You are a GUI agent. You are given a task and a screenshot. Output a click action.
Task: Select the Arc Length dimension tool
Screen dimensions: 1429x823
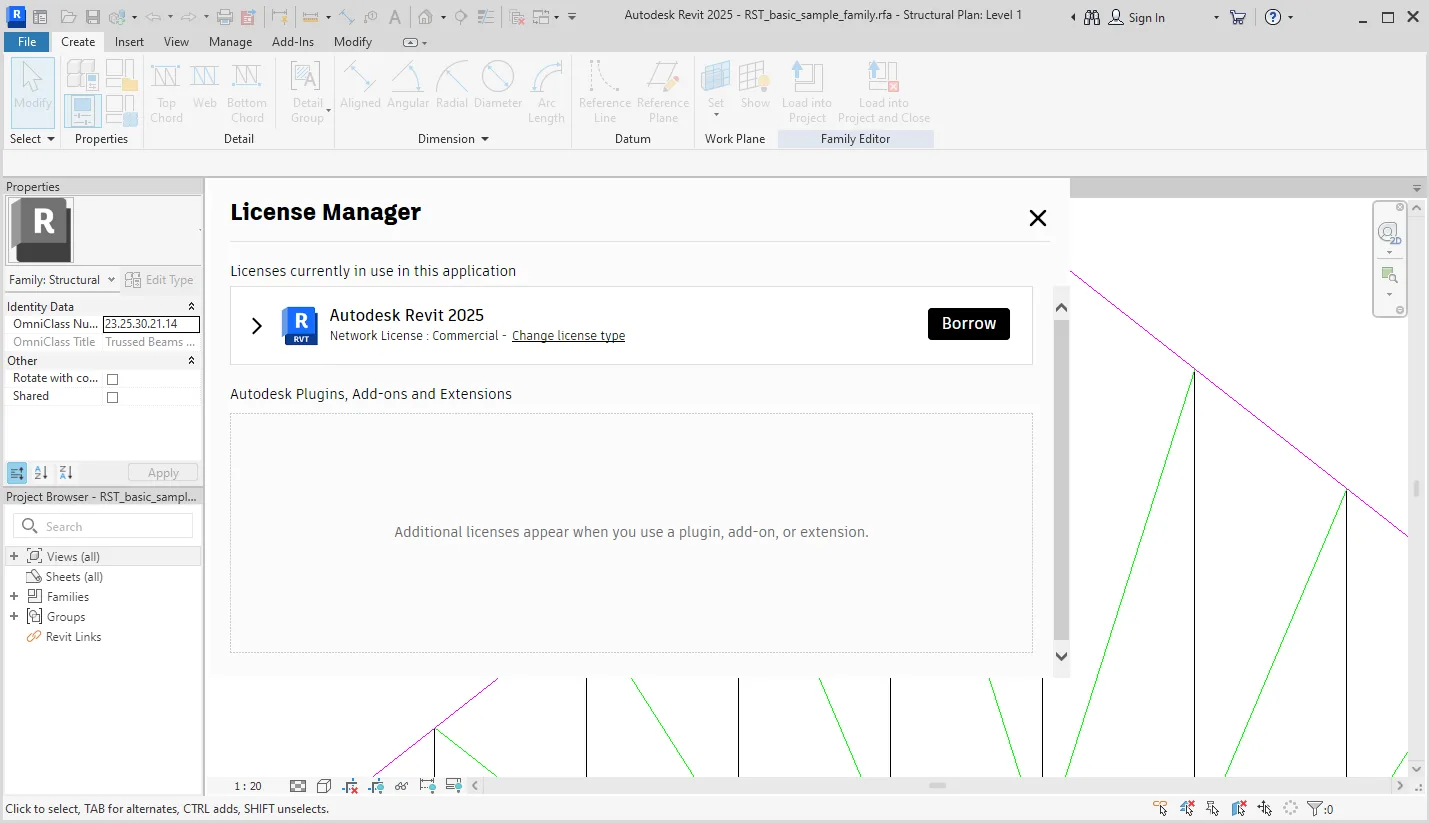546,91
